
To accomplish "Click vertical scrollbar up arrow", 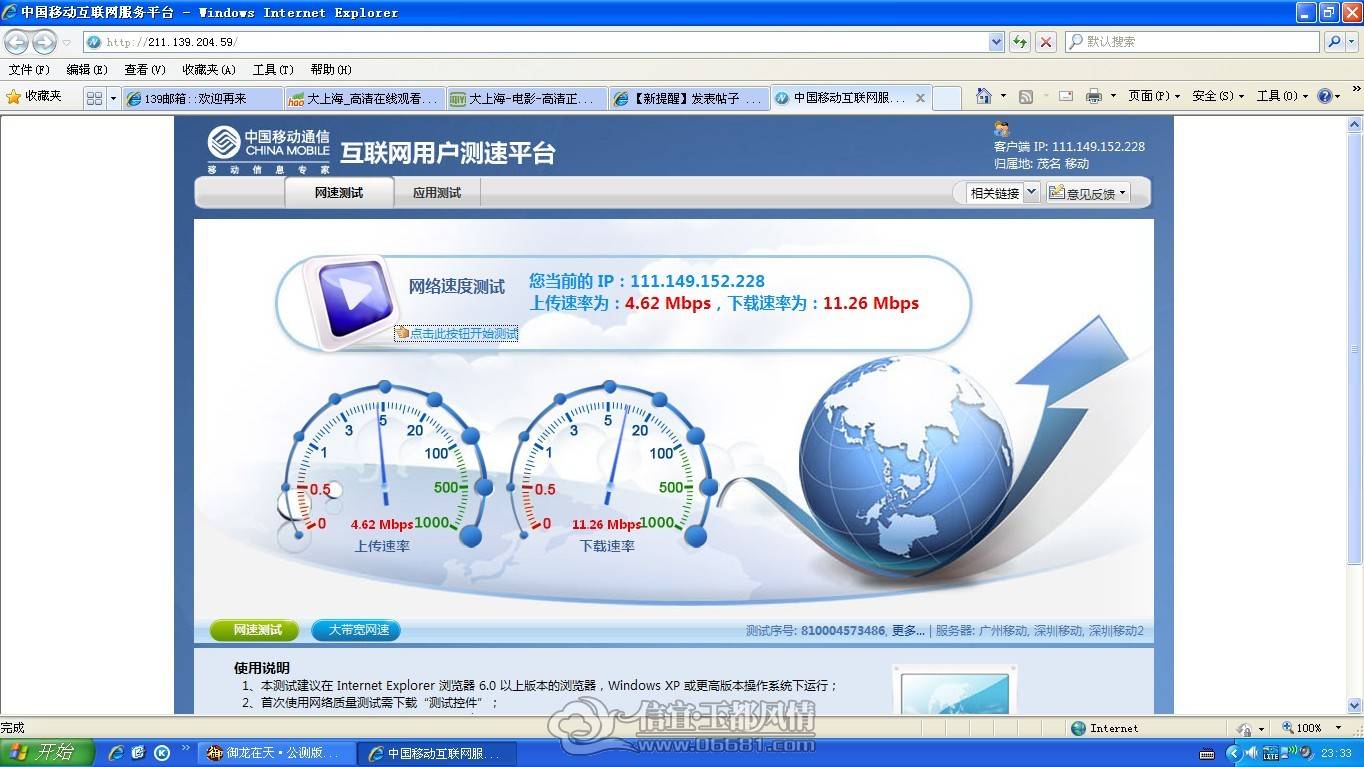I will coord(1355,124).
